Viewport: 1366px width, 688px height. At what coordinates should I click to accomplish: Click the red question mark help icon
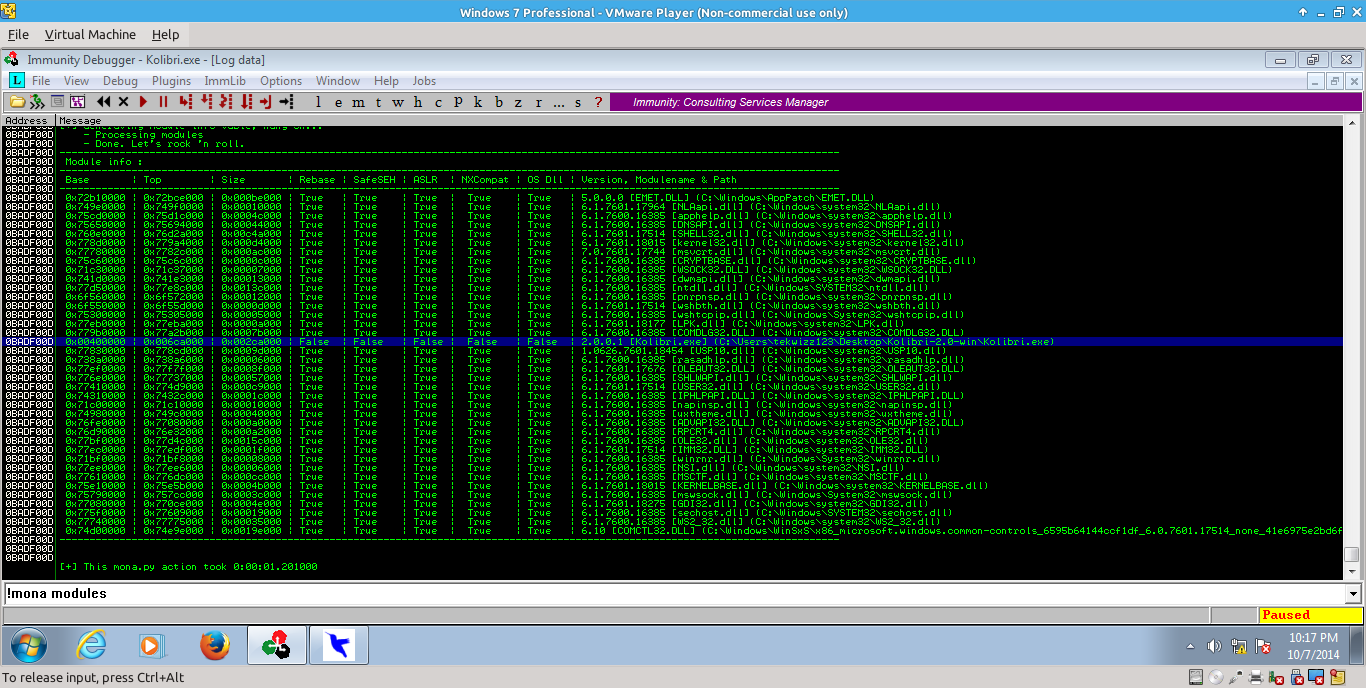[x=598, y=102]
